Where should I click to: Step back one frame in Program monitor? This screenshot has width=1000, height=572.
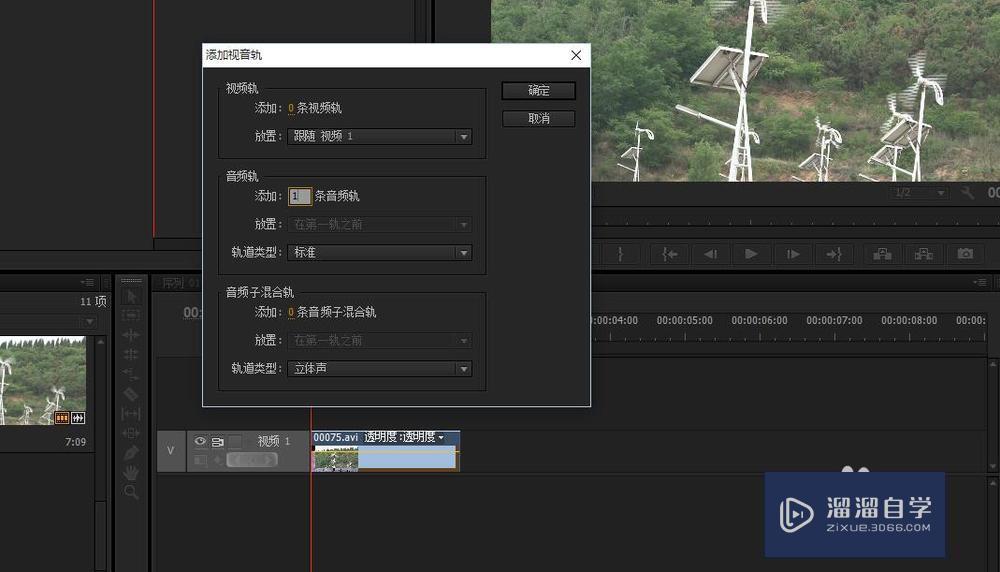click(x=710, y=254)
